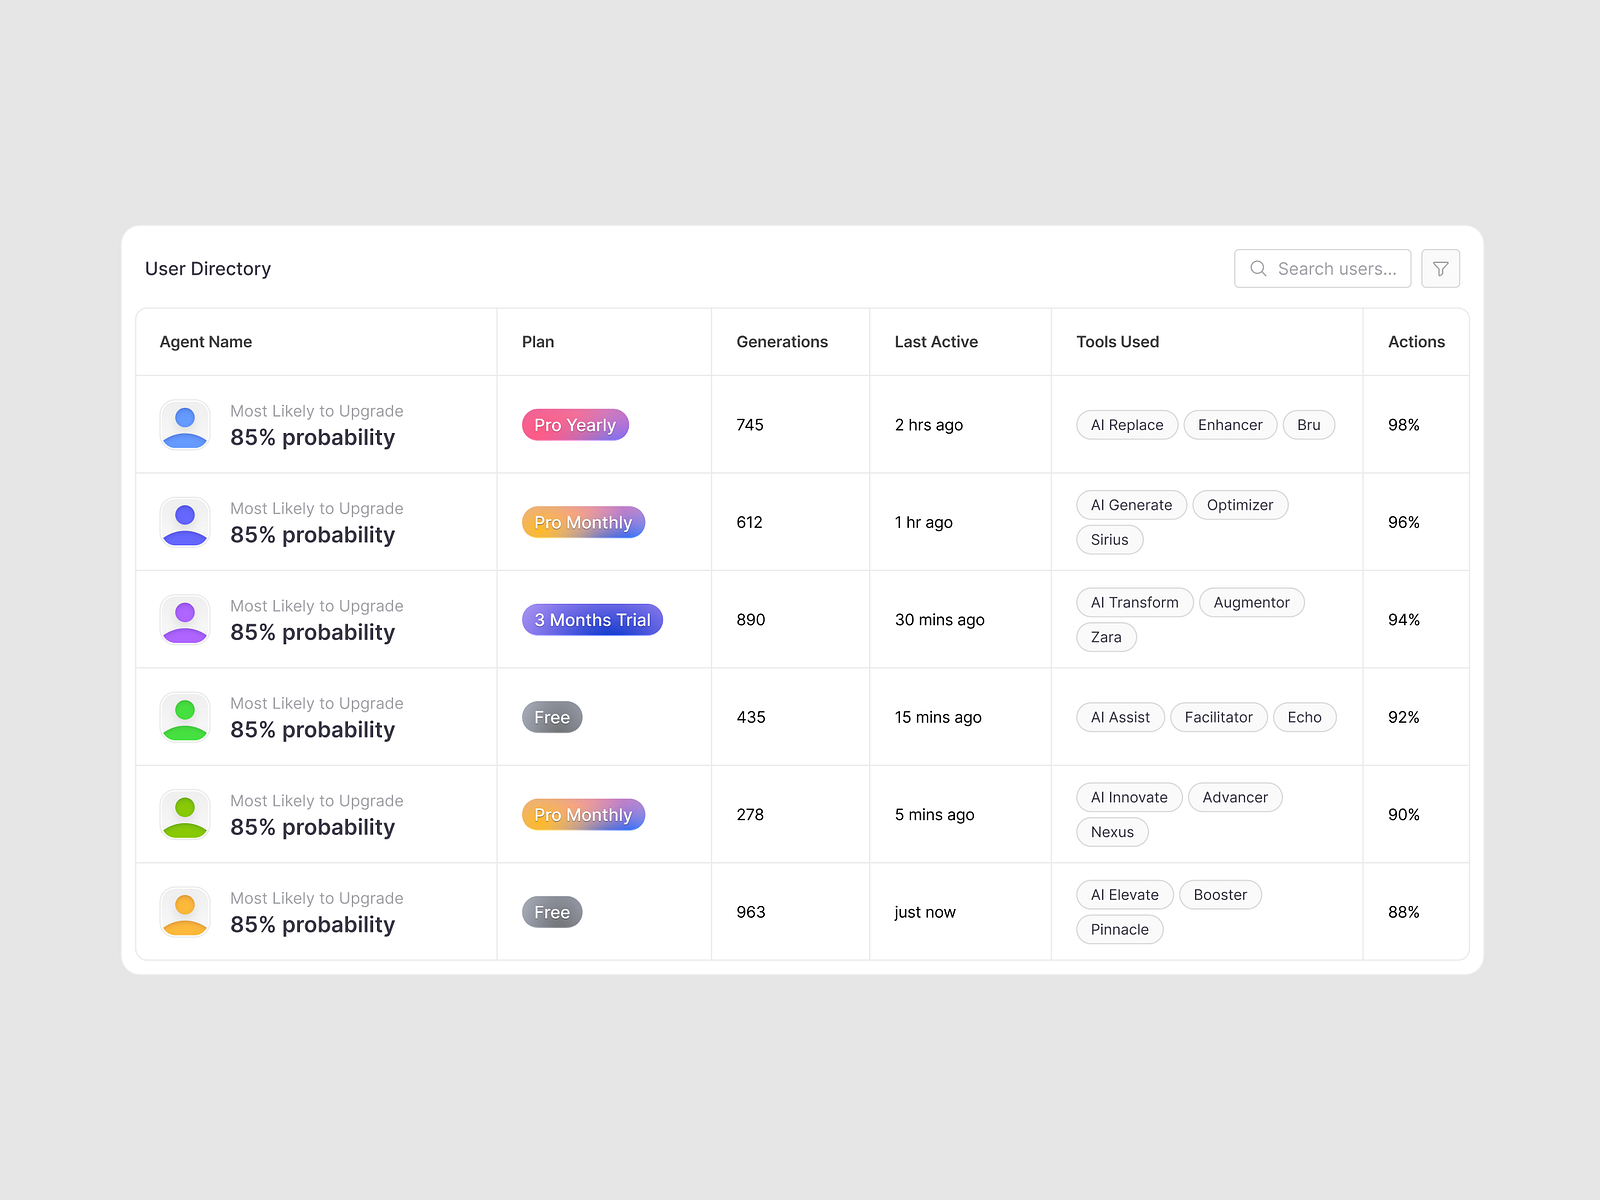The height and width of the screenshot is (1200, 1600).
Task: Select the AI Replace tool chip
Action: (1126, 424)
